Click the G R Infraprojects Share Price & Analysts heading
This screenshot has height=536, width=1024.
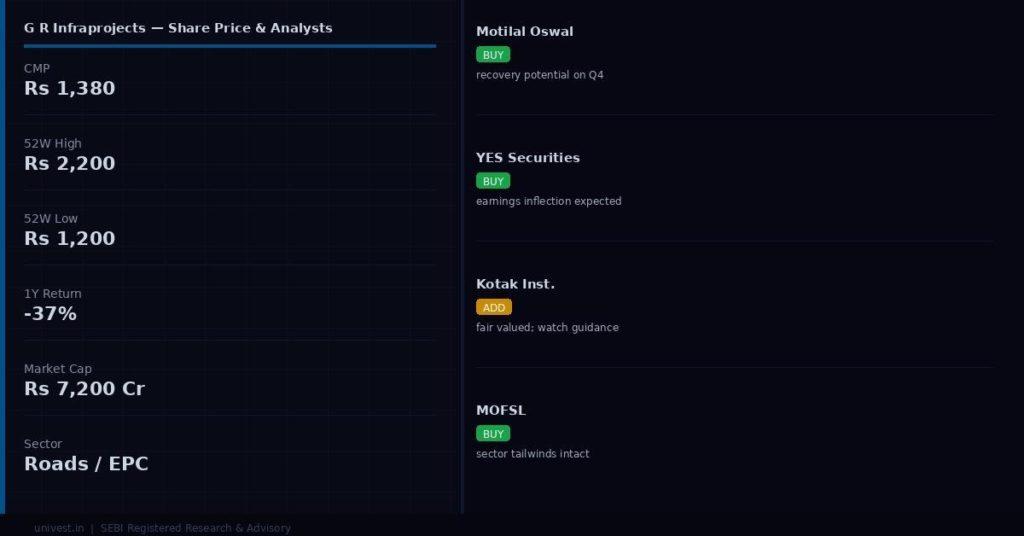[178, 28]
